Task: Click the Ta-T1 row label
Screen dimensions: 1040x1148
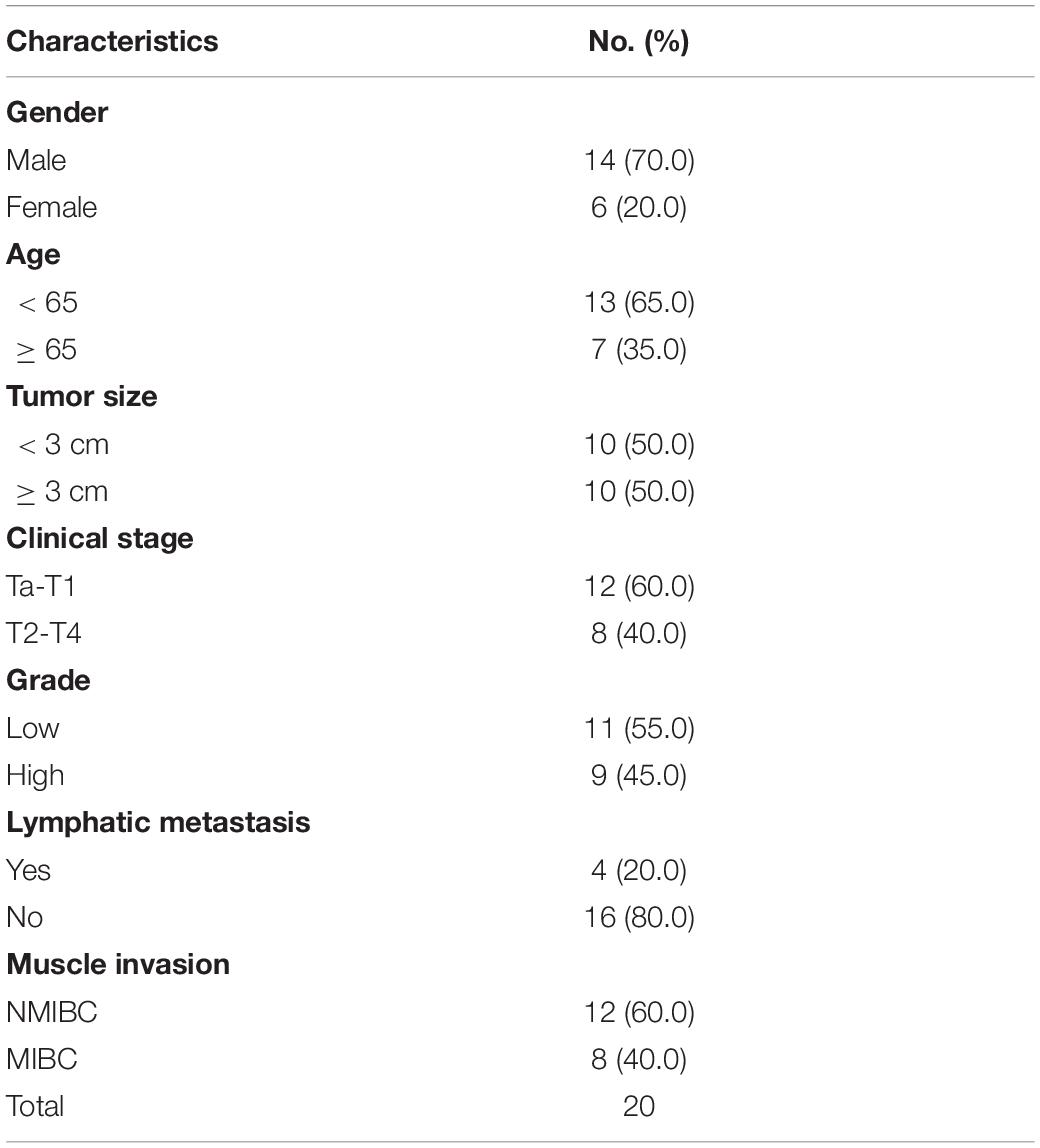Action: point(41,586)
